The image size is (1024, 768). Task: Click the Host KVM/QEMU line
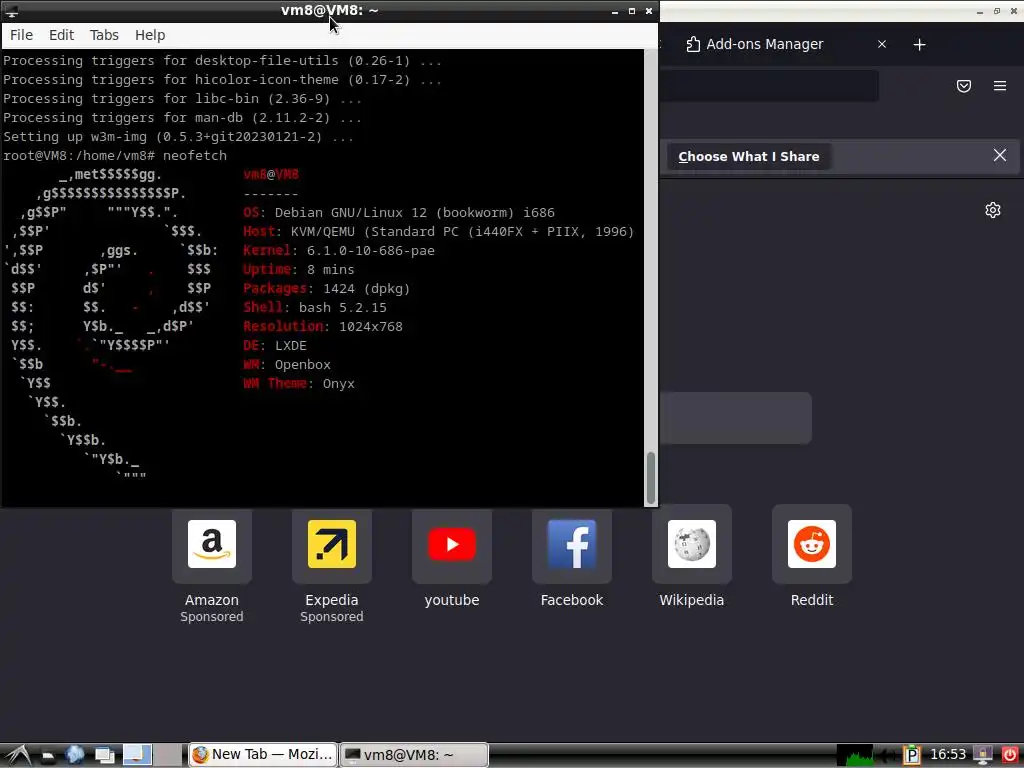click(438, 232)
